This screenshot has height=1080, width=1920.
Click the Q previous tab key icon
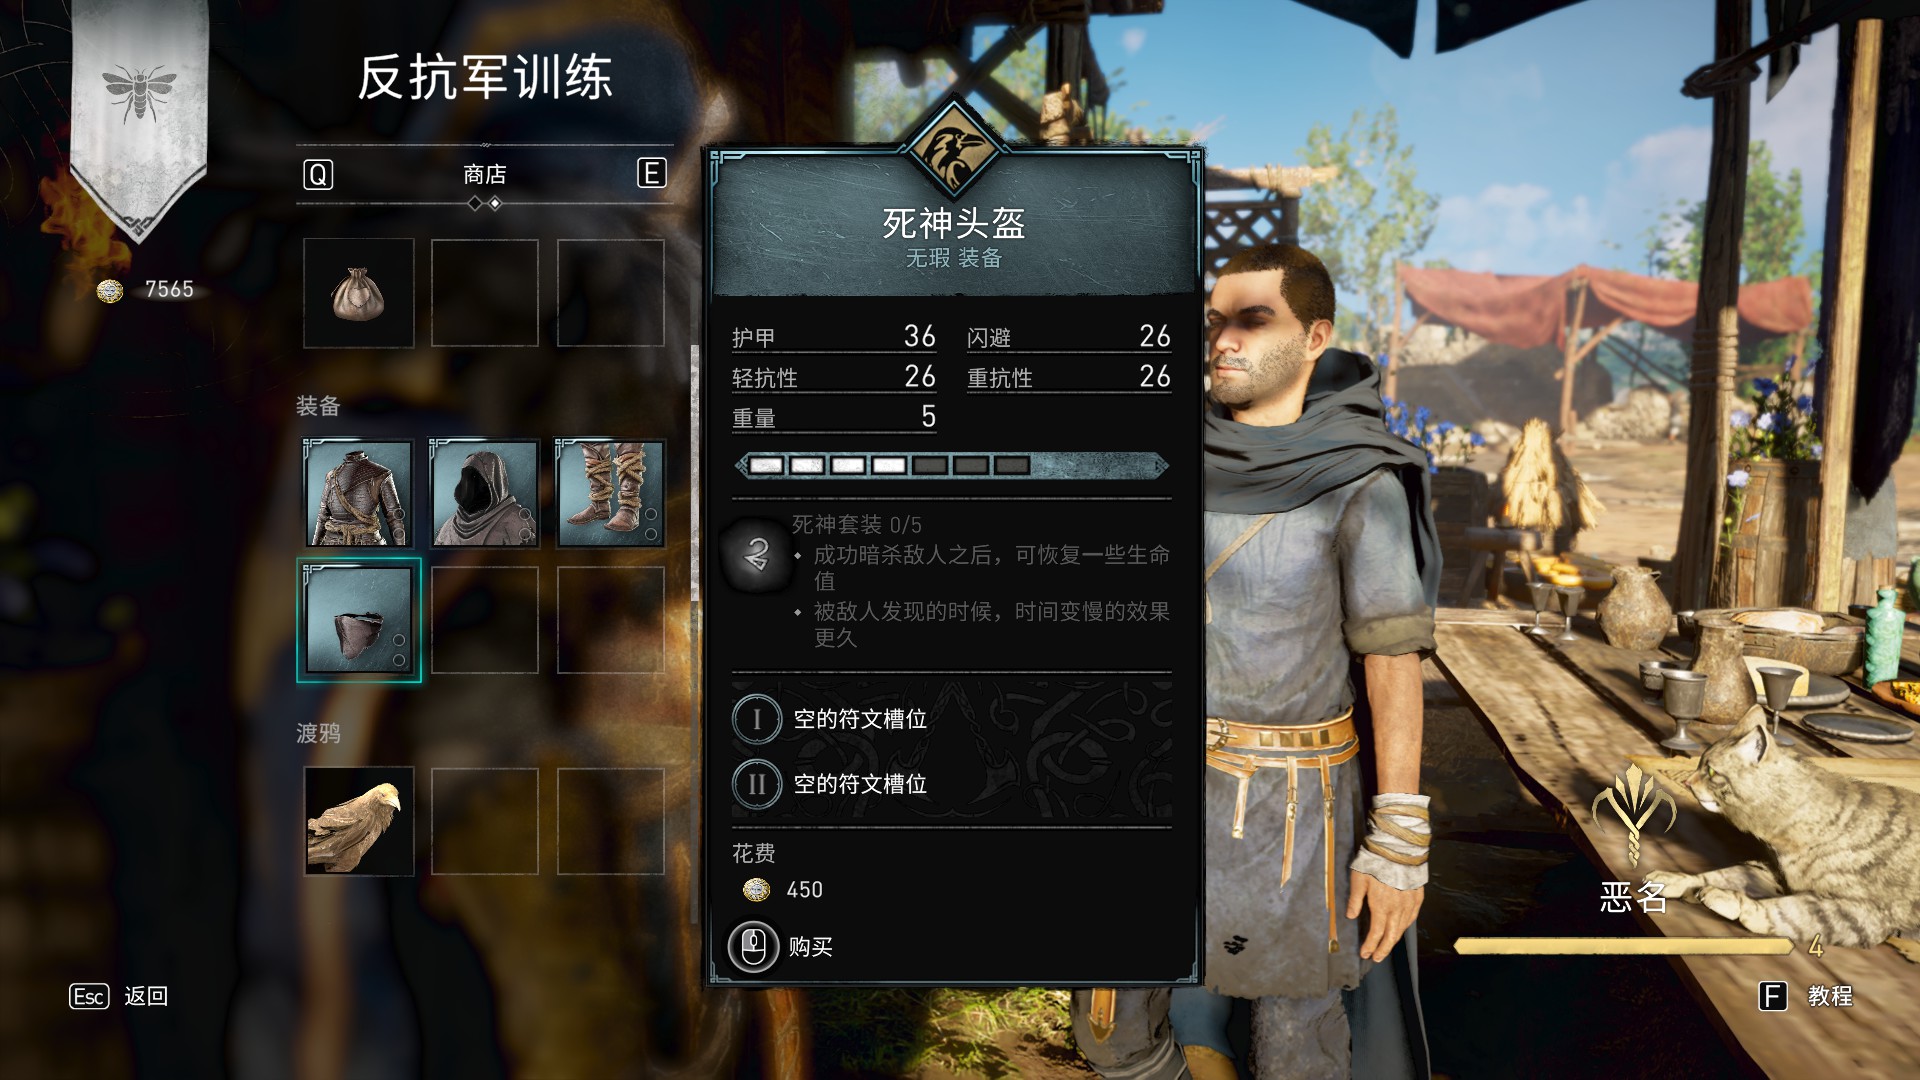point(318,175)
